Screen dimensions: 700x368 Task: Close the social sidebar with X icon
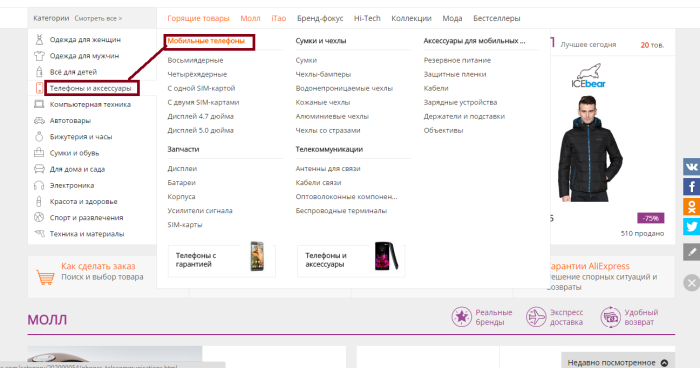tap(692, 283)
